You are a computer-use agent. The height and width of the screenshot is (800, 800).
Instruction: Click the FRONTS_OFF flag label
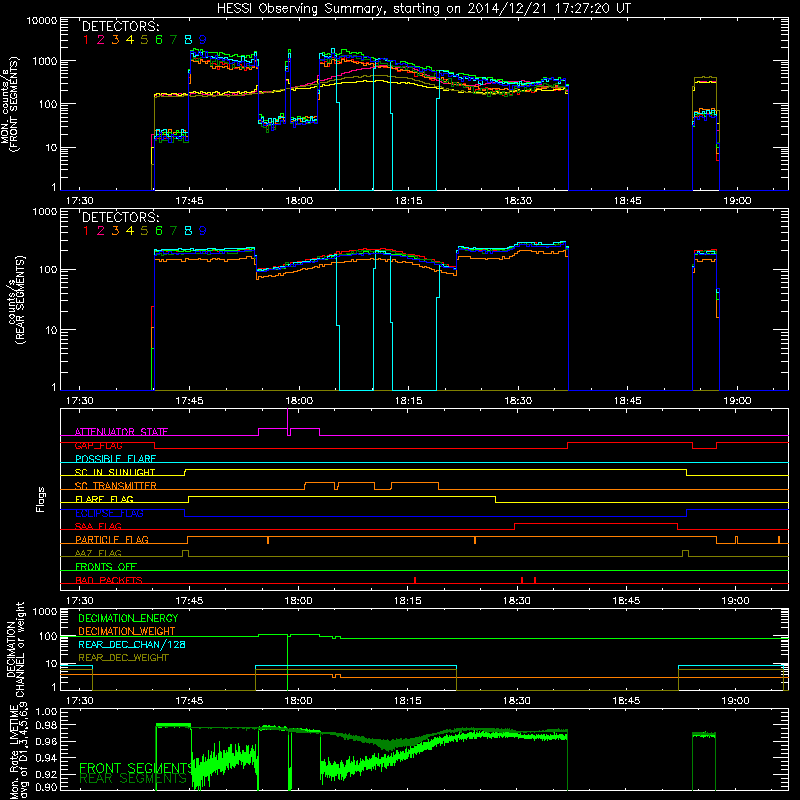click(x=106, y=567)
